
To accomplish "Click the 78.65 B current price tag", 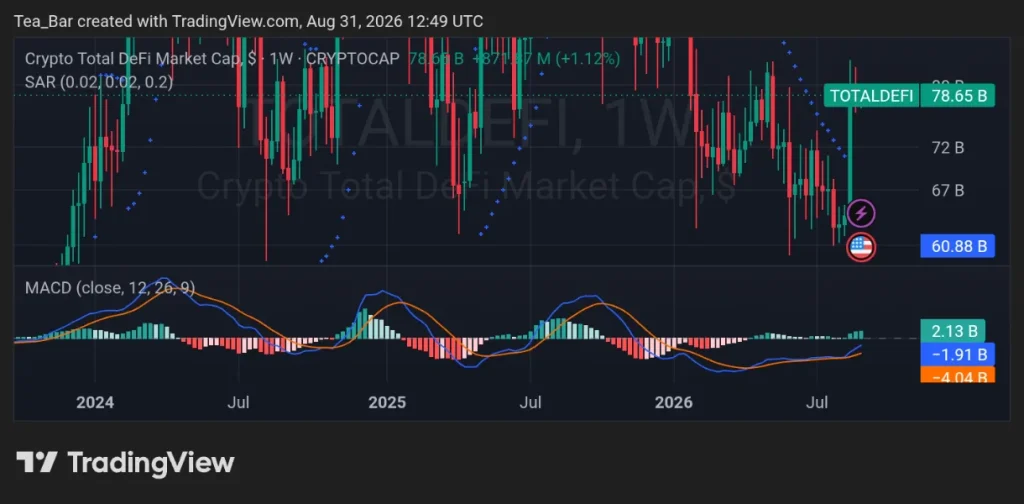I will coord(957,96).
